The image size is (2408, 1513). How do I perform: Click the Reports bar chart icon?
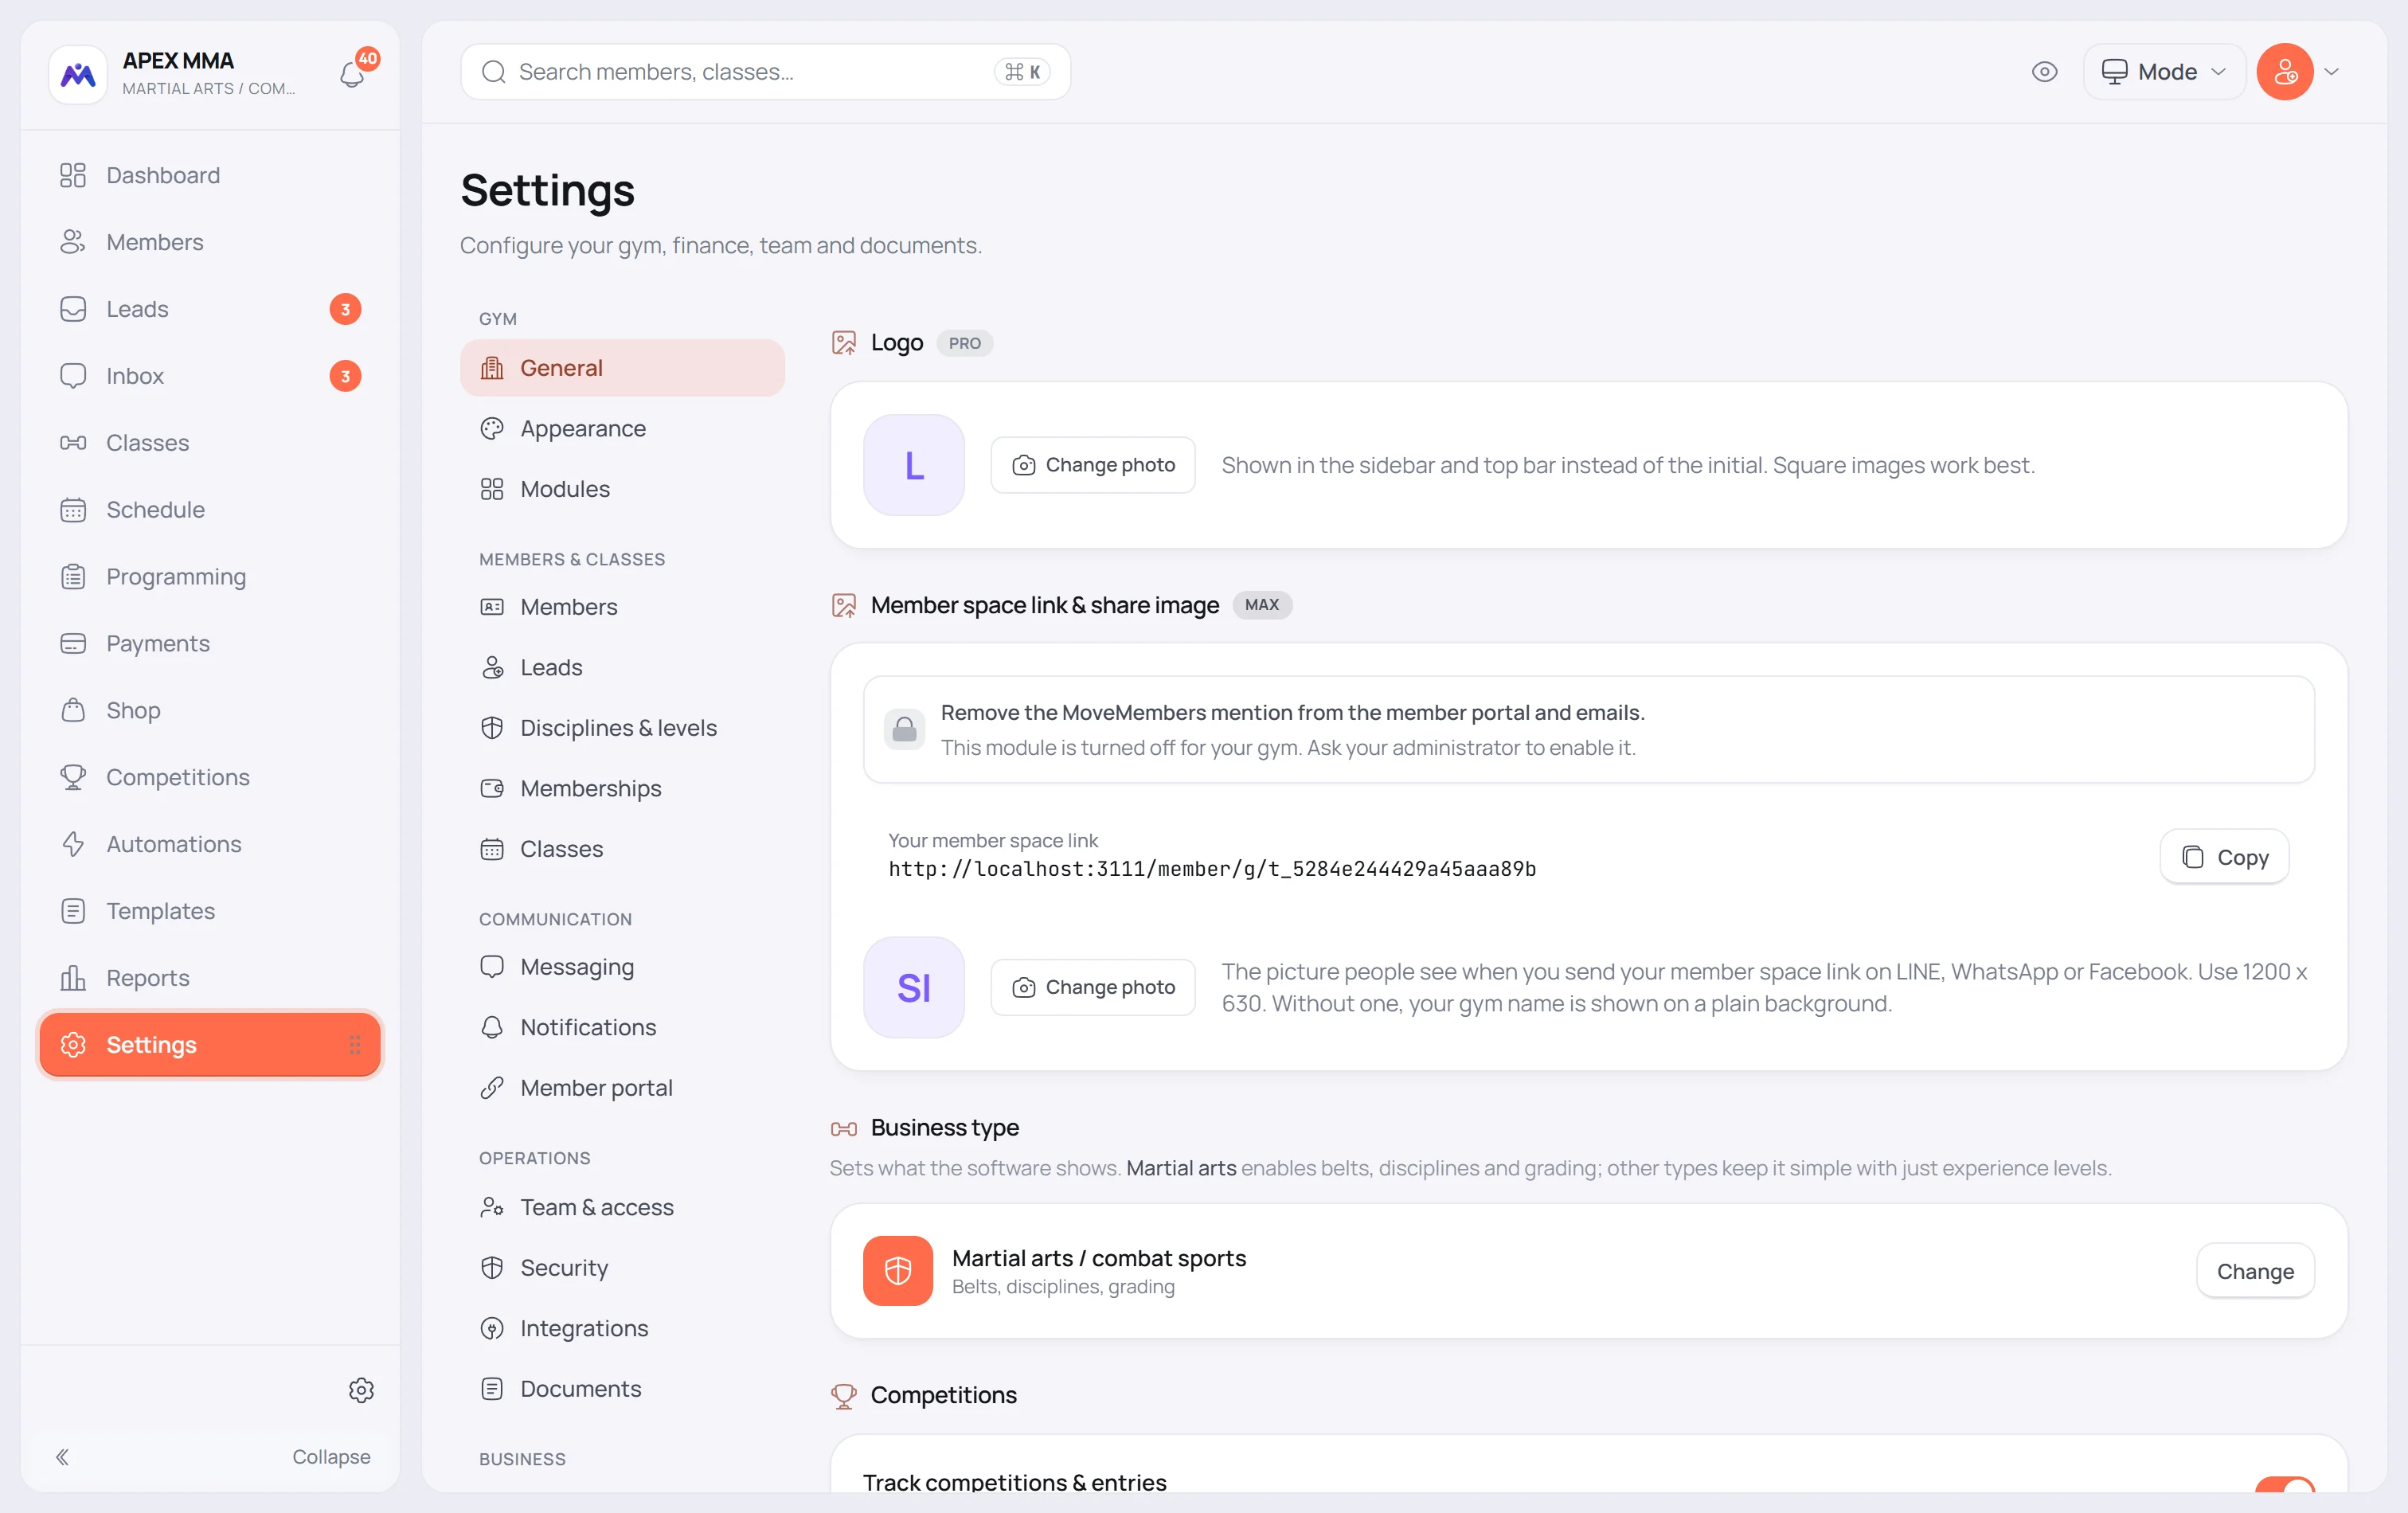(73, 978)
